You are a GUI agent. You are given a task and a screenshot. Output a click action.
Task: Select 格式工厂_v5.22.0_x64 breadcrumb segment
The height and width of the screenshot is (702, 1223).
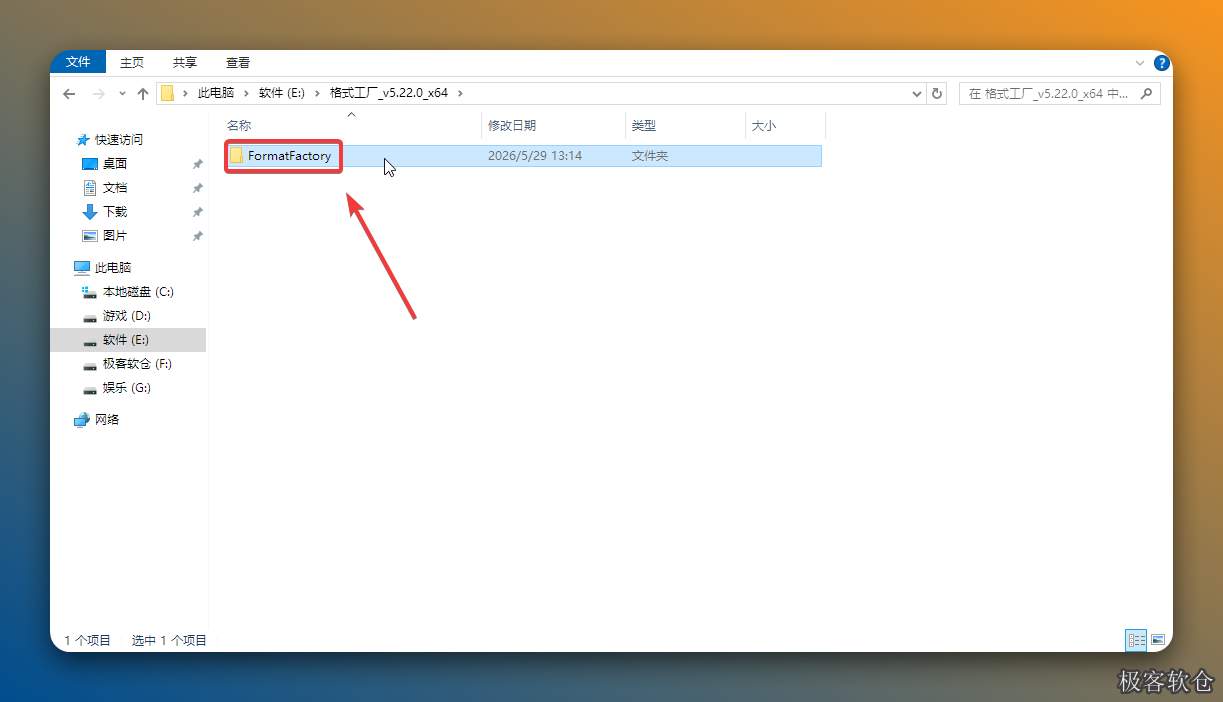[389, 93]
